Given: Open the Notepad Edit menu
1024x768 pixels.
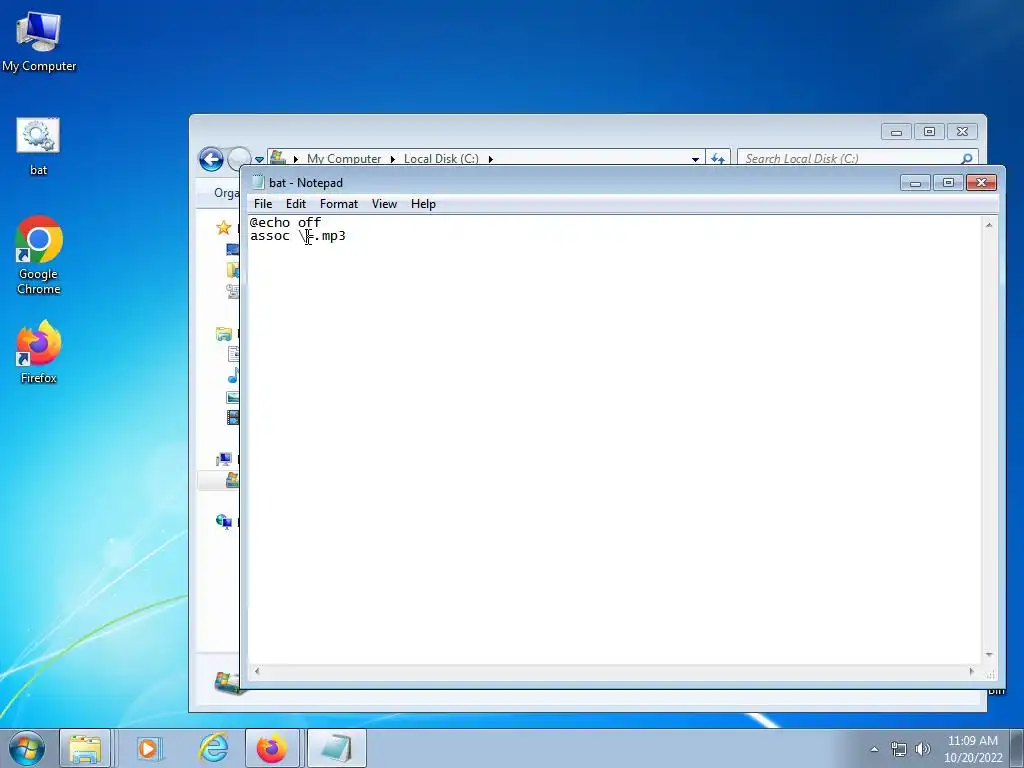Looking at the screenshot, I should [296, 204].
